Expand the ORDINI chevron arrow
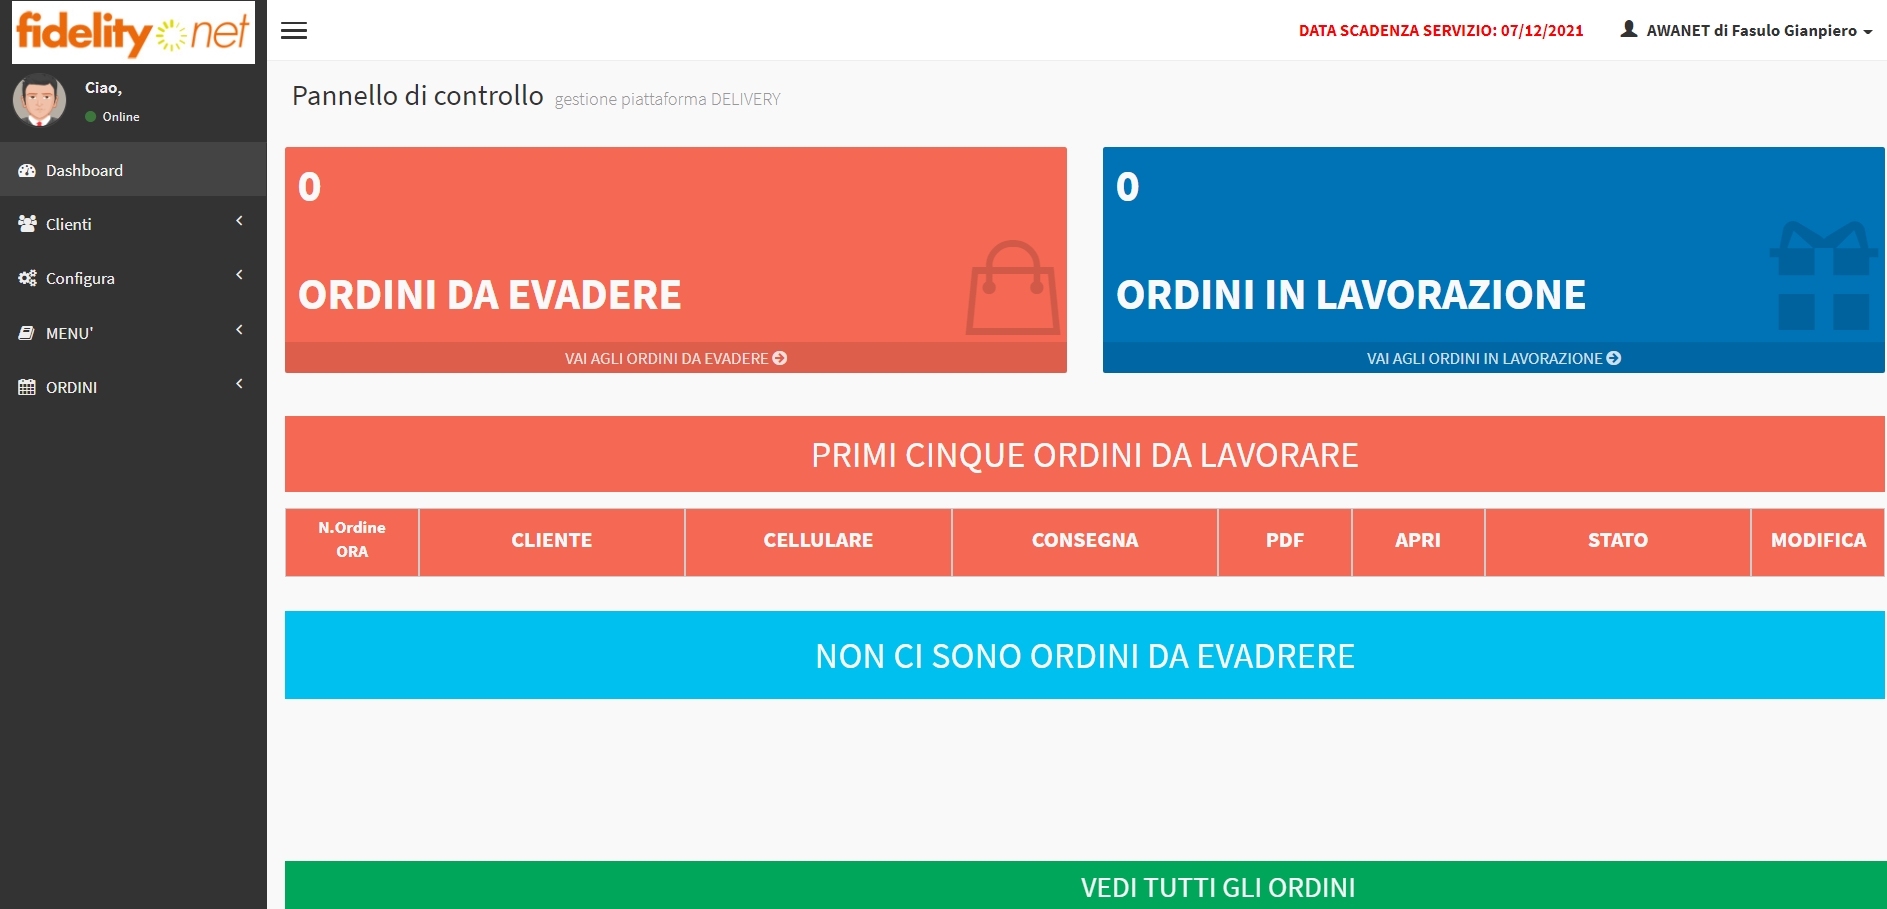The height and width of the screenshot is (909, 1887). point(240,384)
